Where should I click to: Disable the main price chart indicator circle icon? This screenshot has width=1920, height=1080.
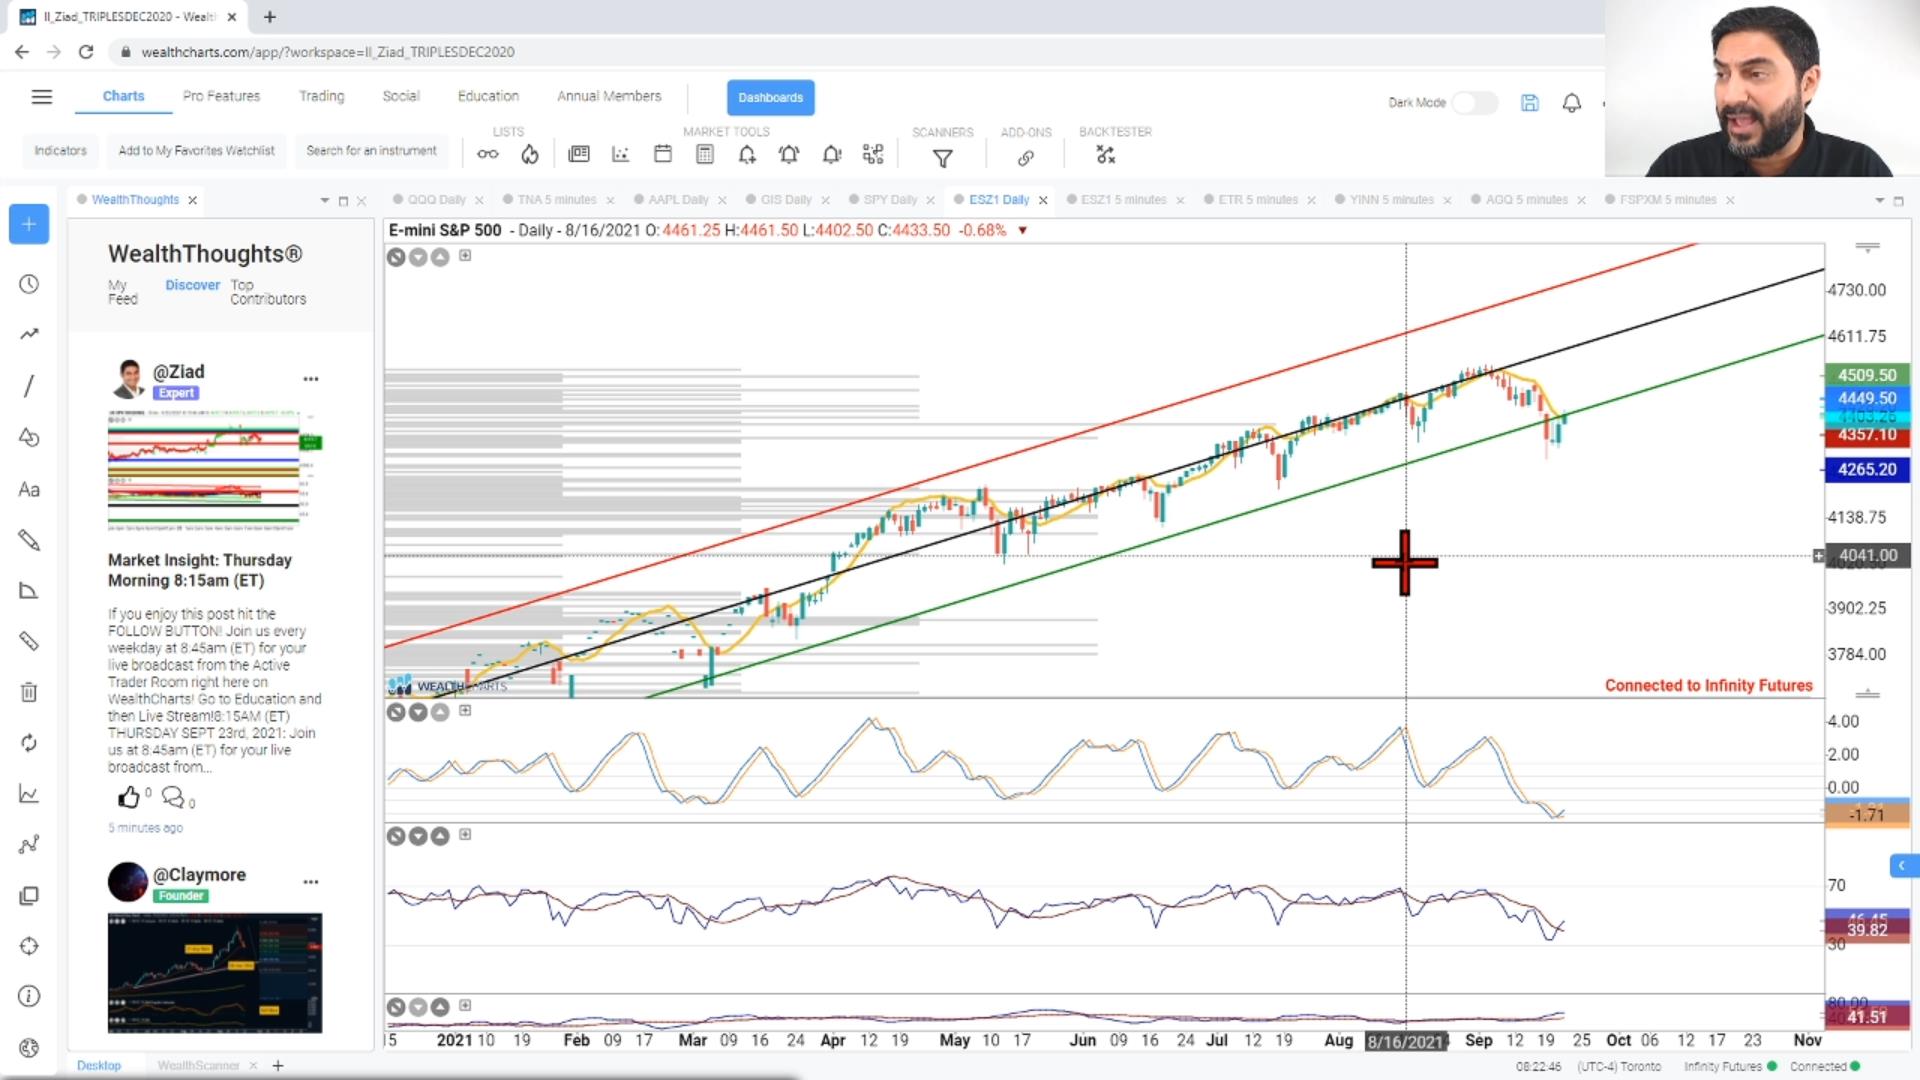point(396,257)
